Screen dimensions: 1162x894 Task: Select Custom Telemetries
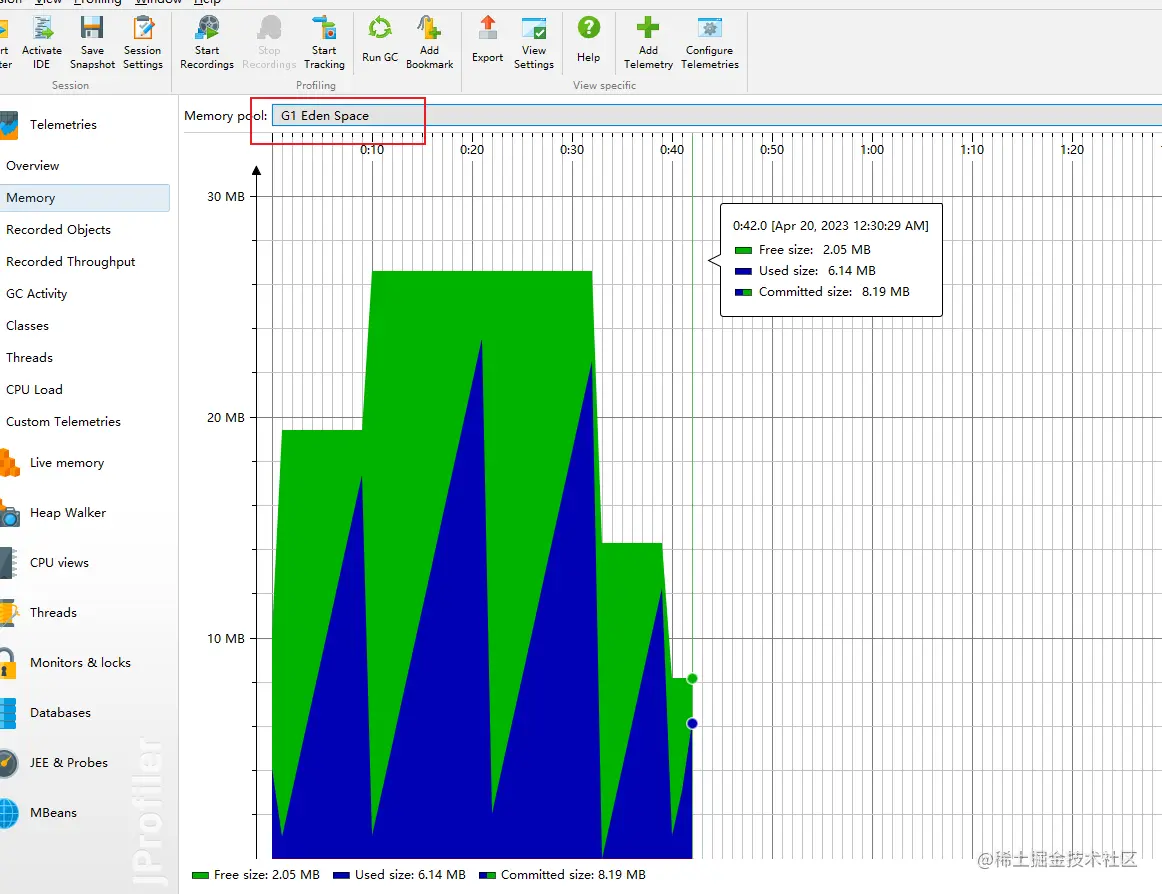tap(63, 421)
